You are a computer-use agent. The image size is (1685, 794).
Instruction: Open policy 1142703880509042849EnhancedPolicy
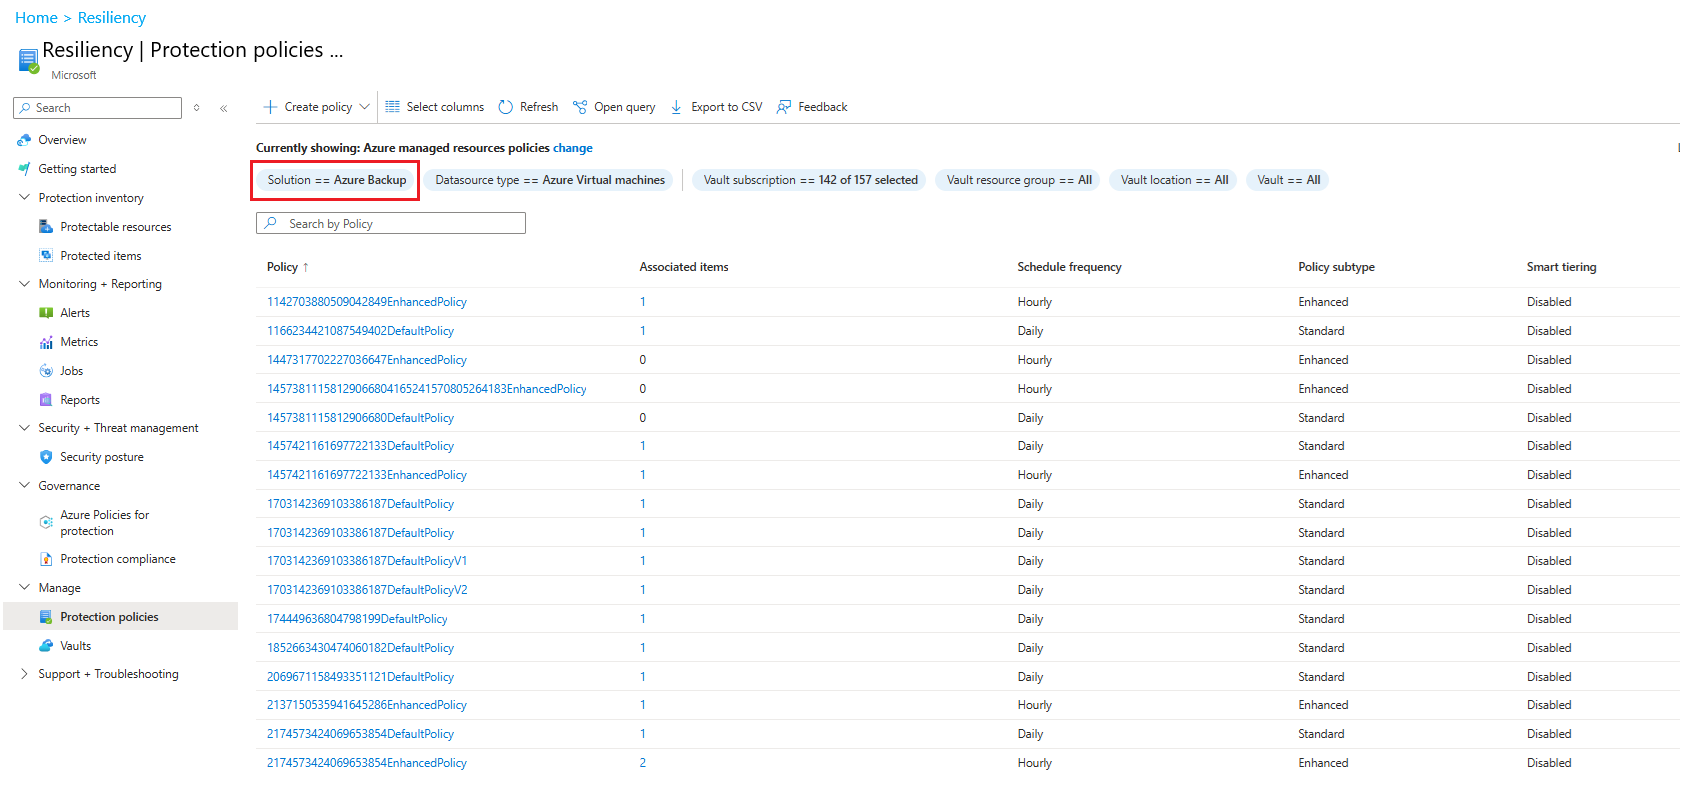click(x=367, y=302)
